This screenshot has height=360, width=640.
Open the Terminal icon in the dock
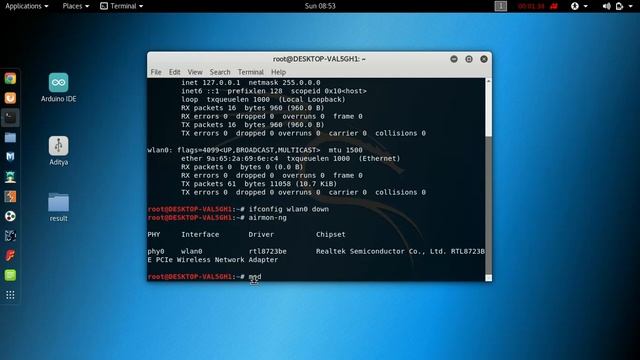pyautogui.click(x=10, y=118)
